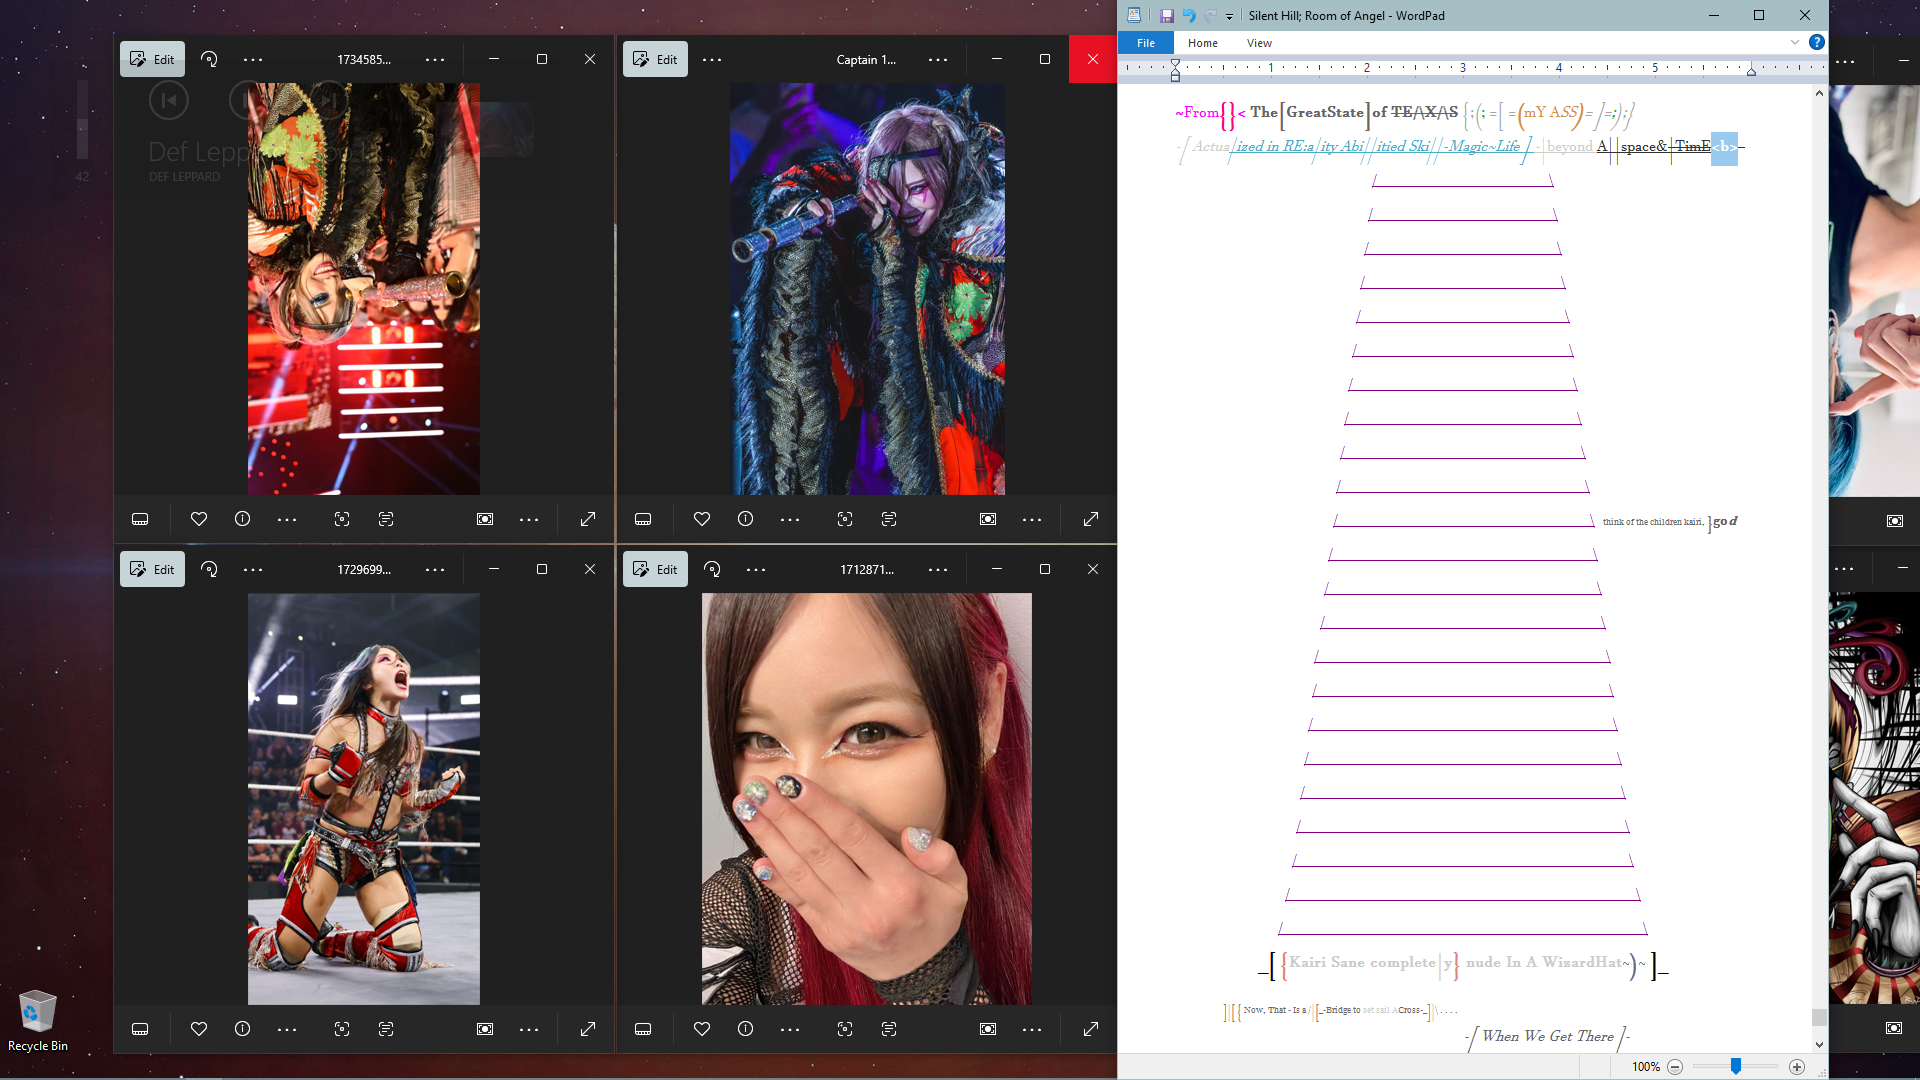Show file info for Captain 1 photo
1920x1080 pixels.
(745, 519)
